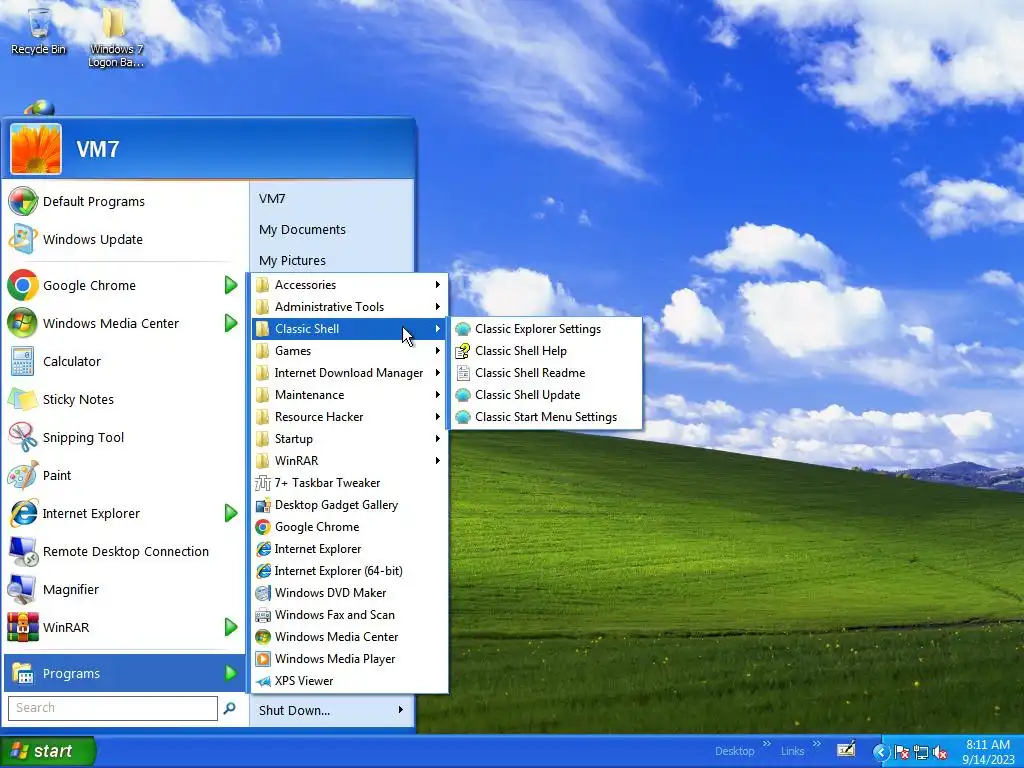Open Sticky Notes

click(x=124, y=399)
